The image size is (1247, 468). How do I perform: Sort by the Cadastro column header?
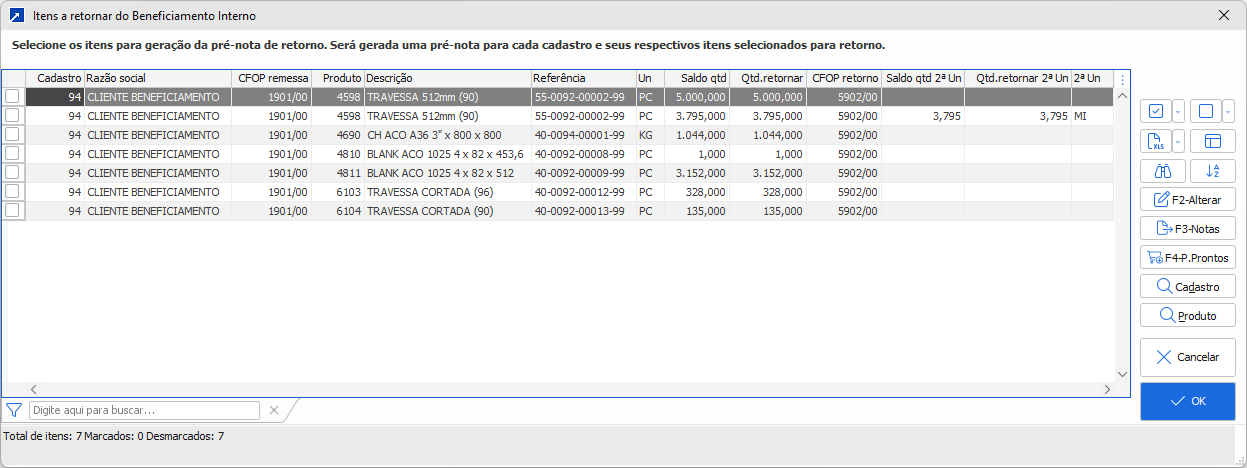(x=55, y=78)
